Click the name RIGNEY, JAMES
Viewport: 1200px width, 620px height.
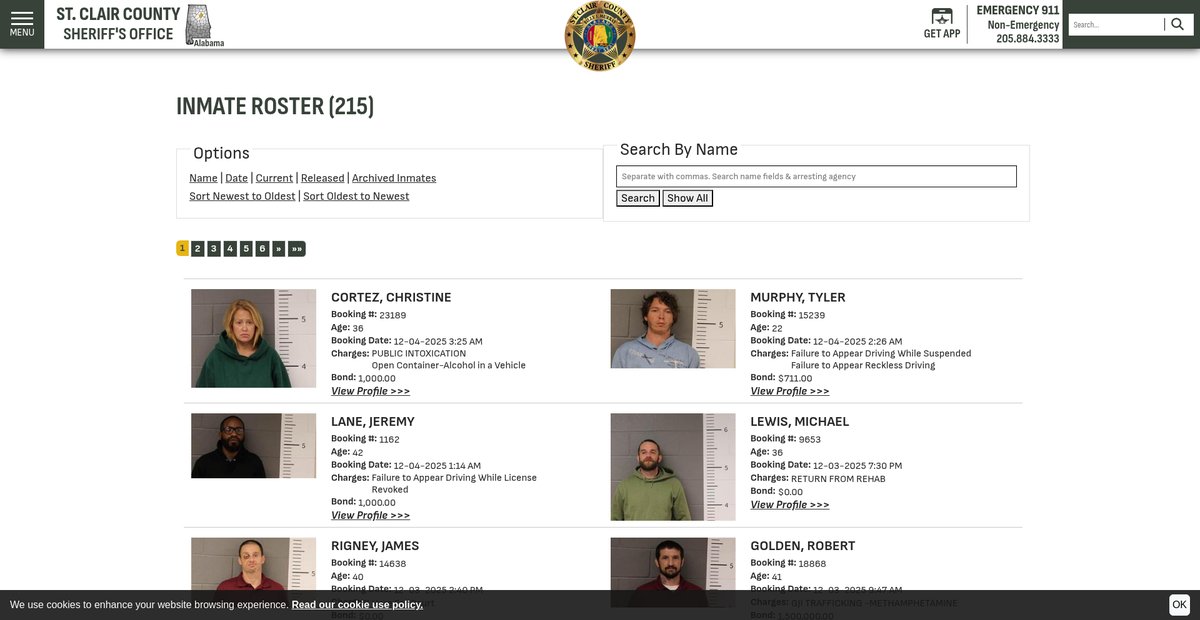click(375, 546)
